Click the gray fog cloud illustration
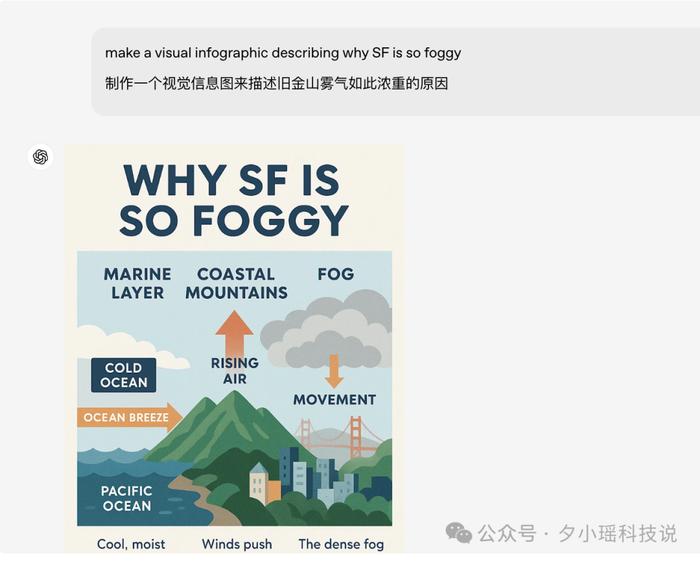The height and width of the screenshot is (562, 700). pos(328,330)
